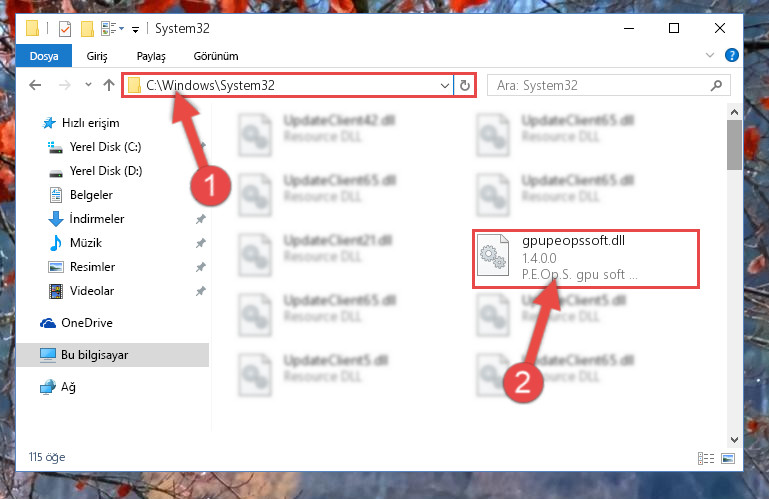
Task: Click New Folder icon in title bar
Action: tap(87, 29)
